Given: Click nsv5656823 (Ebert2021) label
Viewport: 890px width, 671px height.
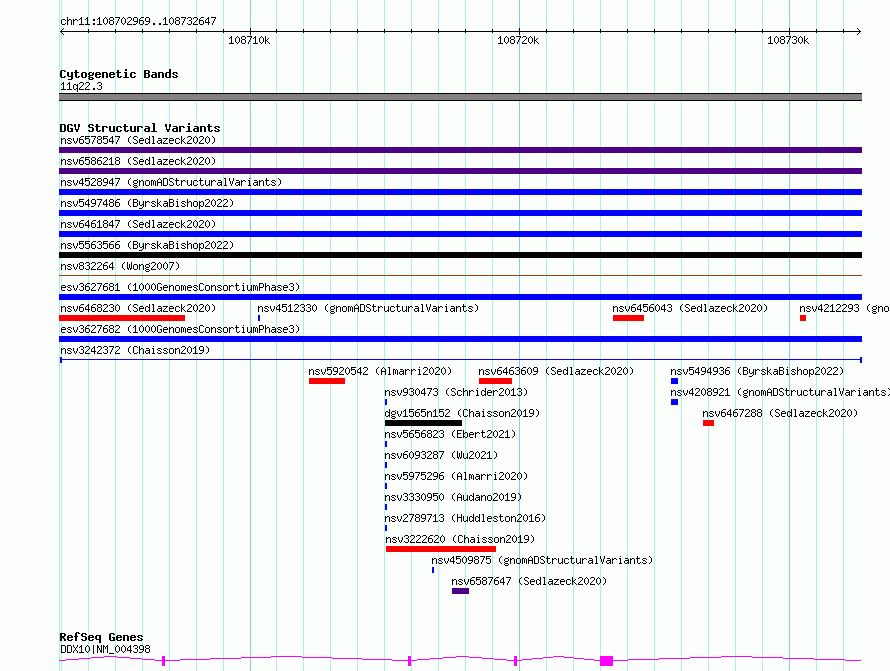Looking at the screenshot, I should 450,434.
